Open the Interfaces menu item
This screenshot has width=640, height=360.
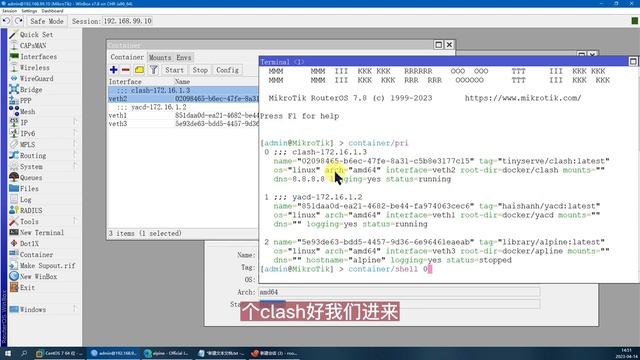(38, 57)
